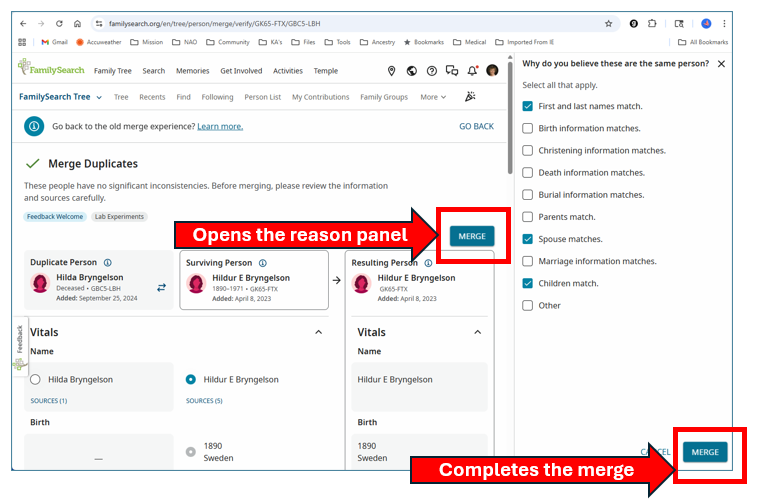Check Death information matches
The height and width of the screenshot is (501, 762).
coord(527,173)
